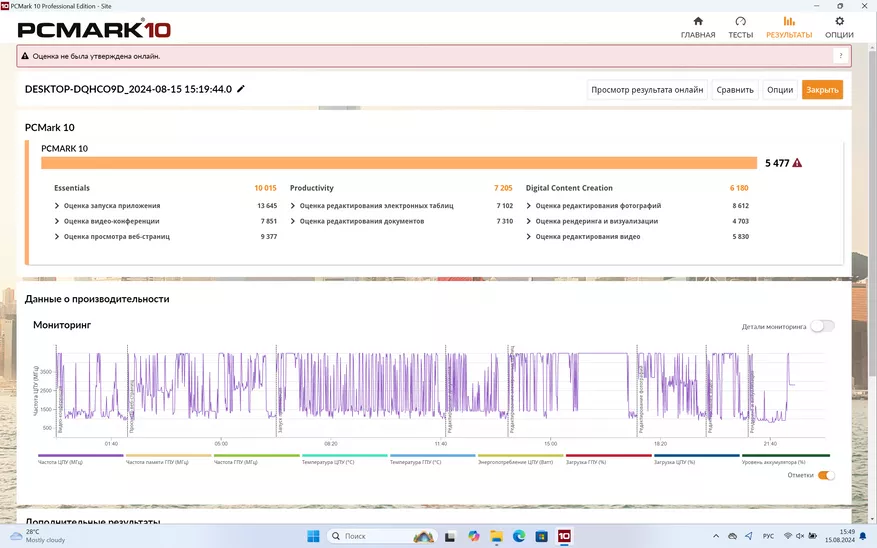Switch to the ТЕСТЫ tab

(x=740, y=27)
